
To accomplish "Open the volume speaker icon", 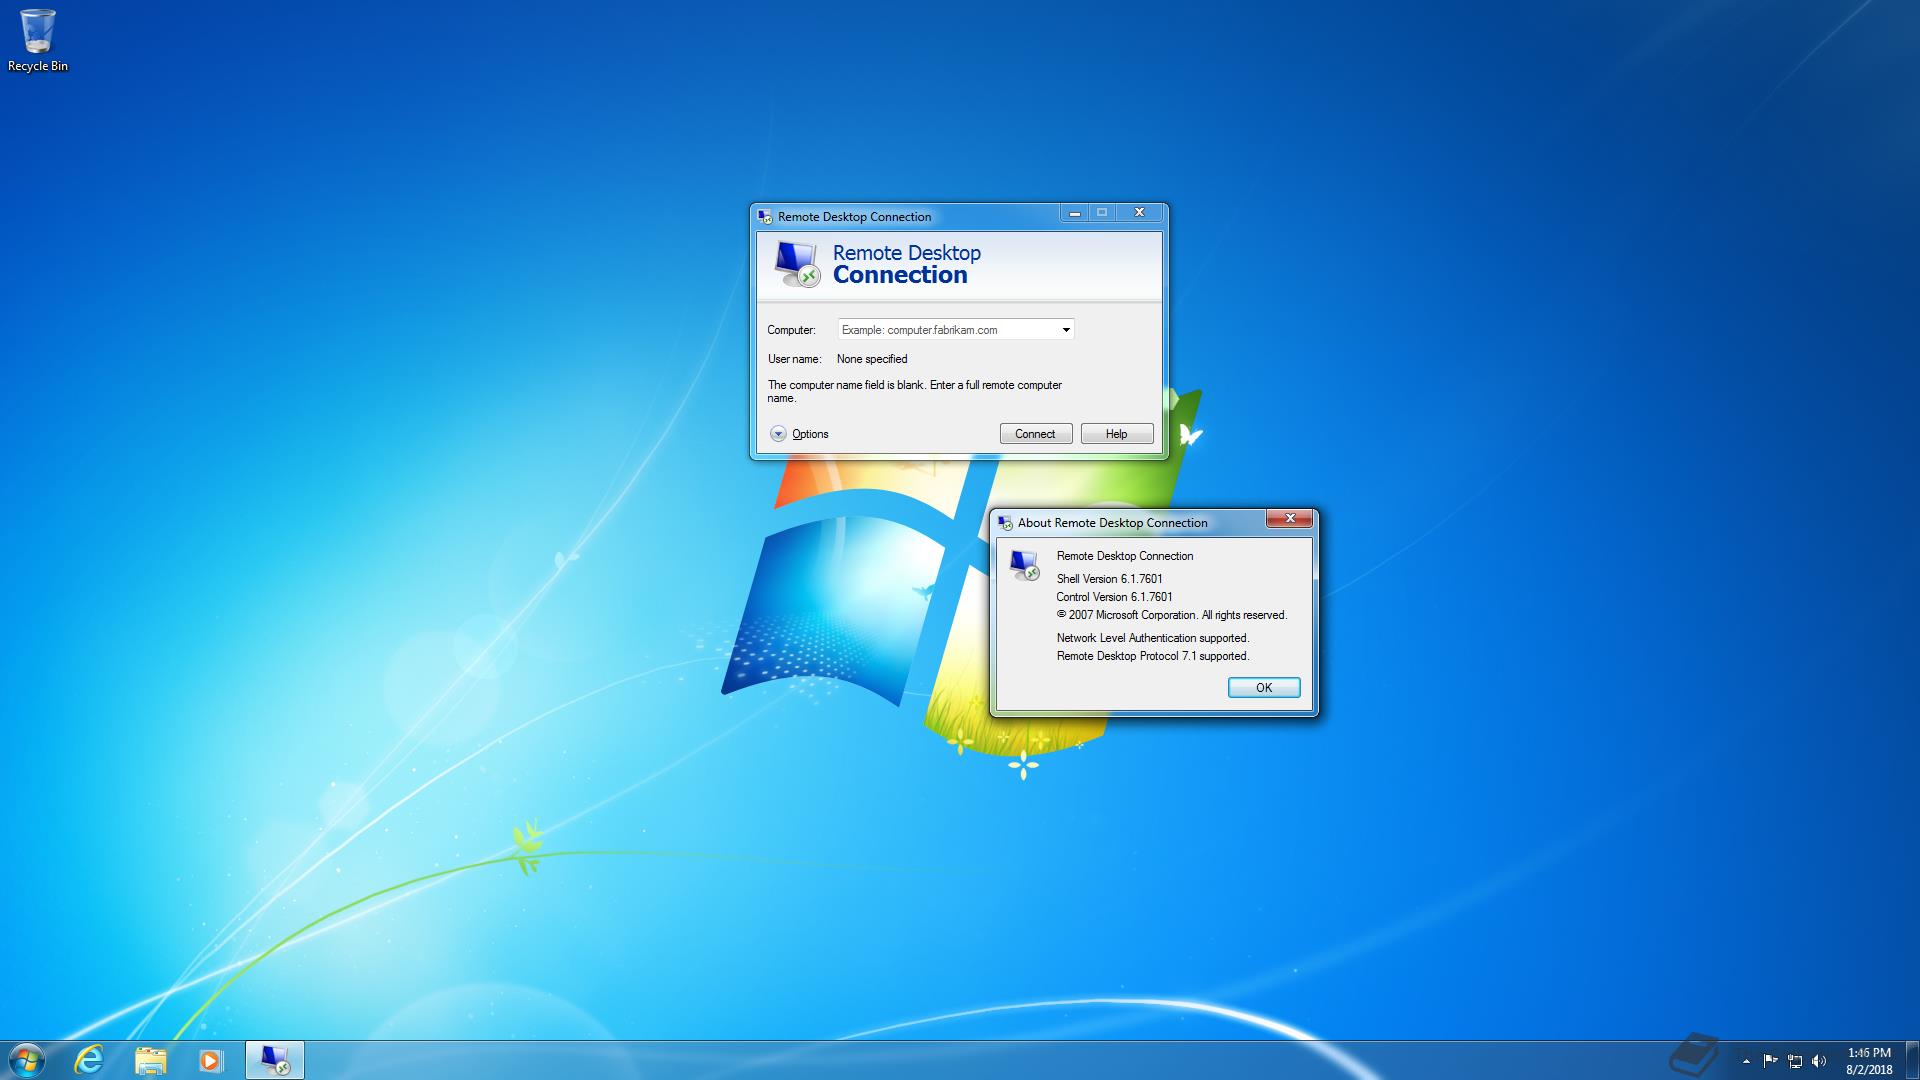I will [1819, 1061].
